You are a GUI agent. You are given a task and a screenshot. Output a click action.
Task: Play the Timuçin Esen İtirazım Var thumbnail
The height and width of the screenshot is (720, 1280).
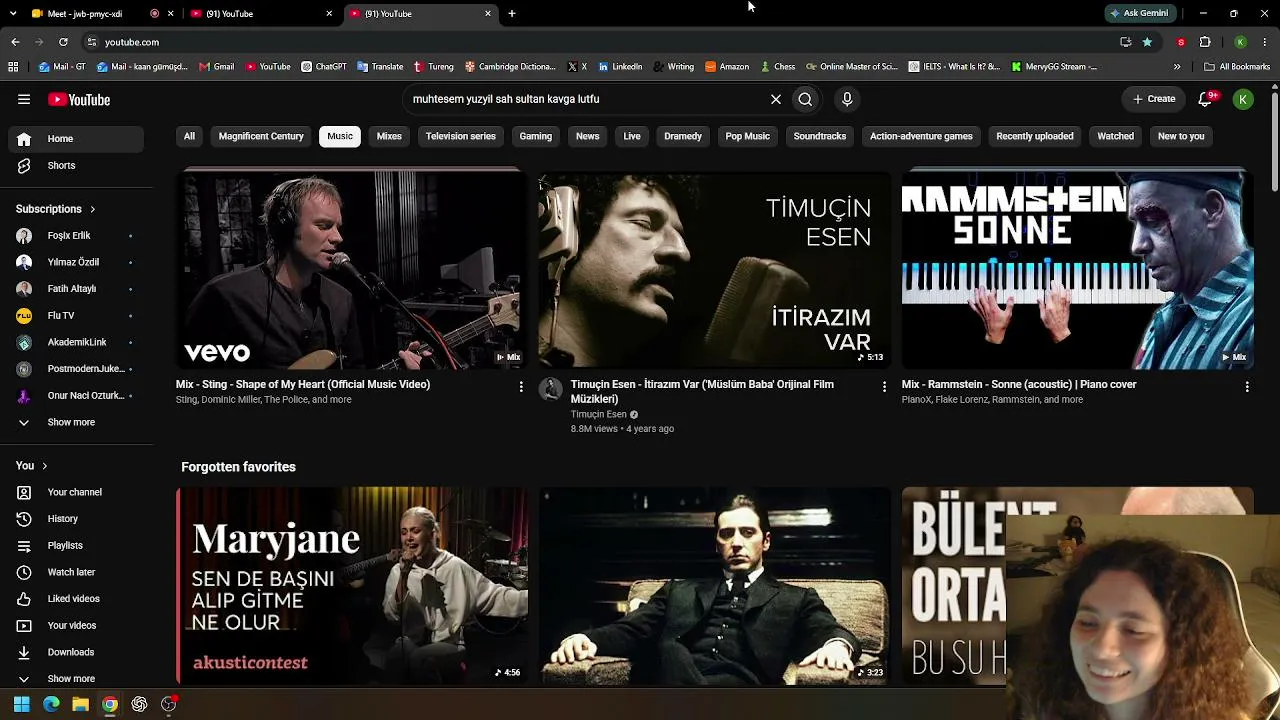point(715,270)
